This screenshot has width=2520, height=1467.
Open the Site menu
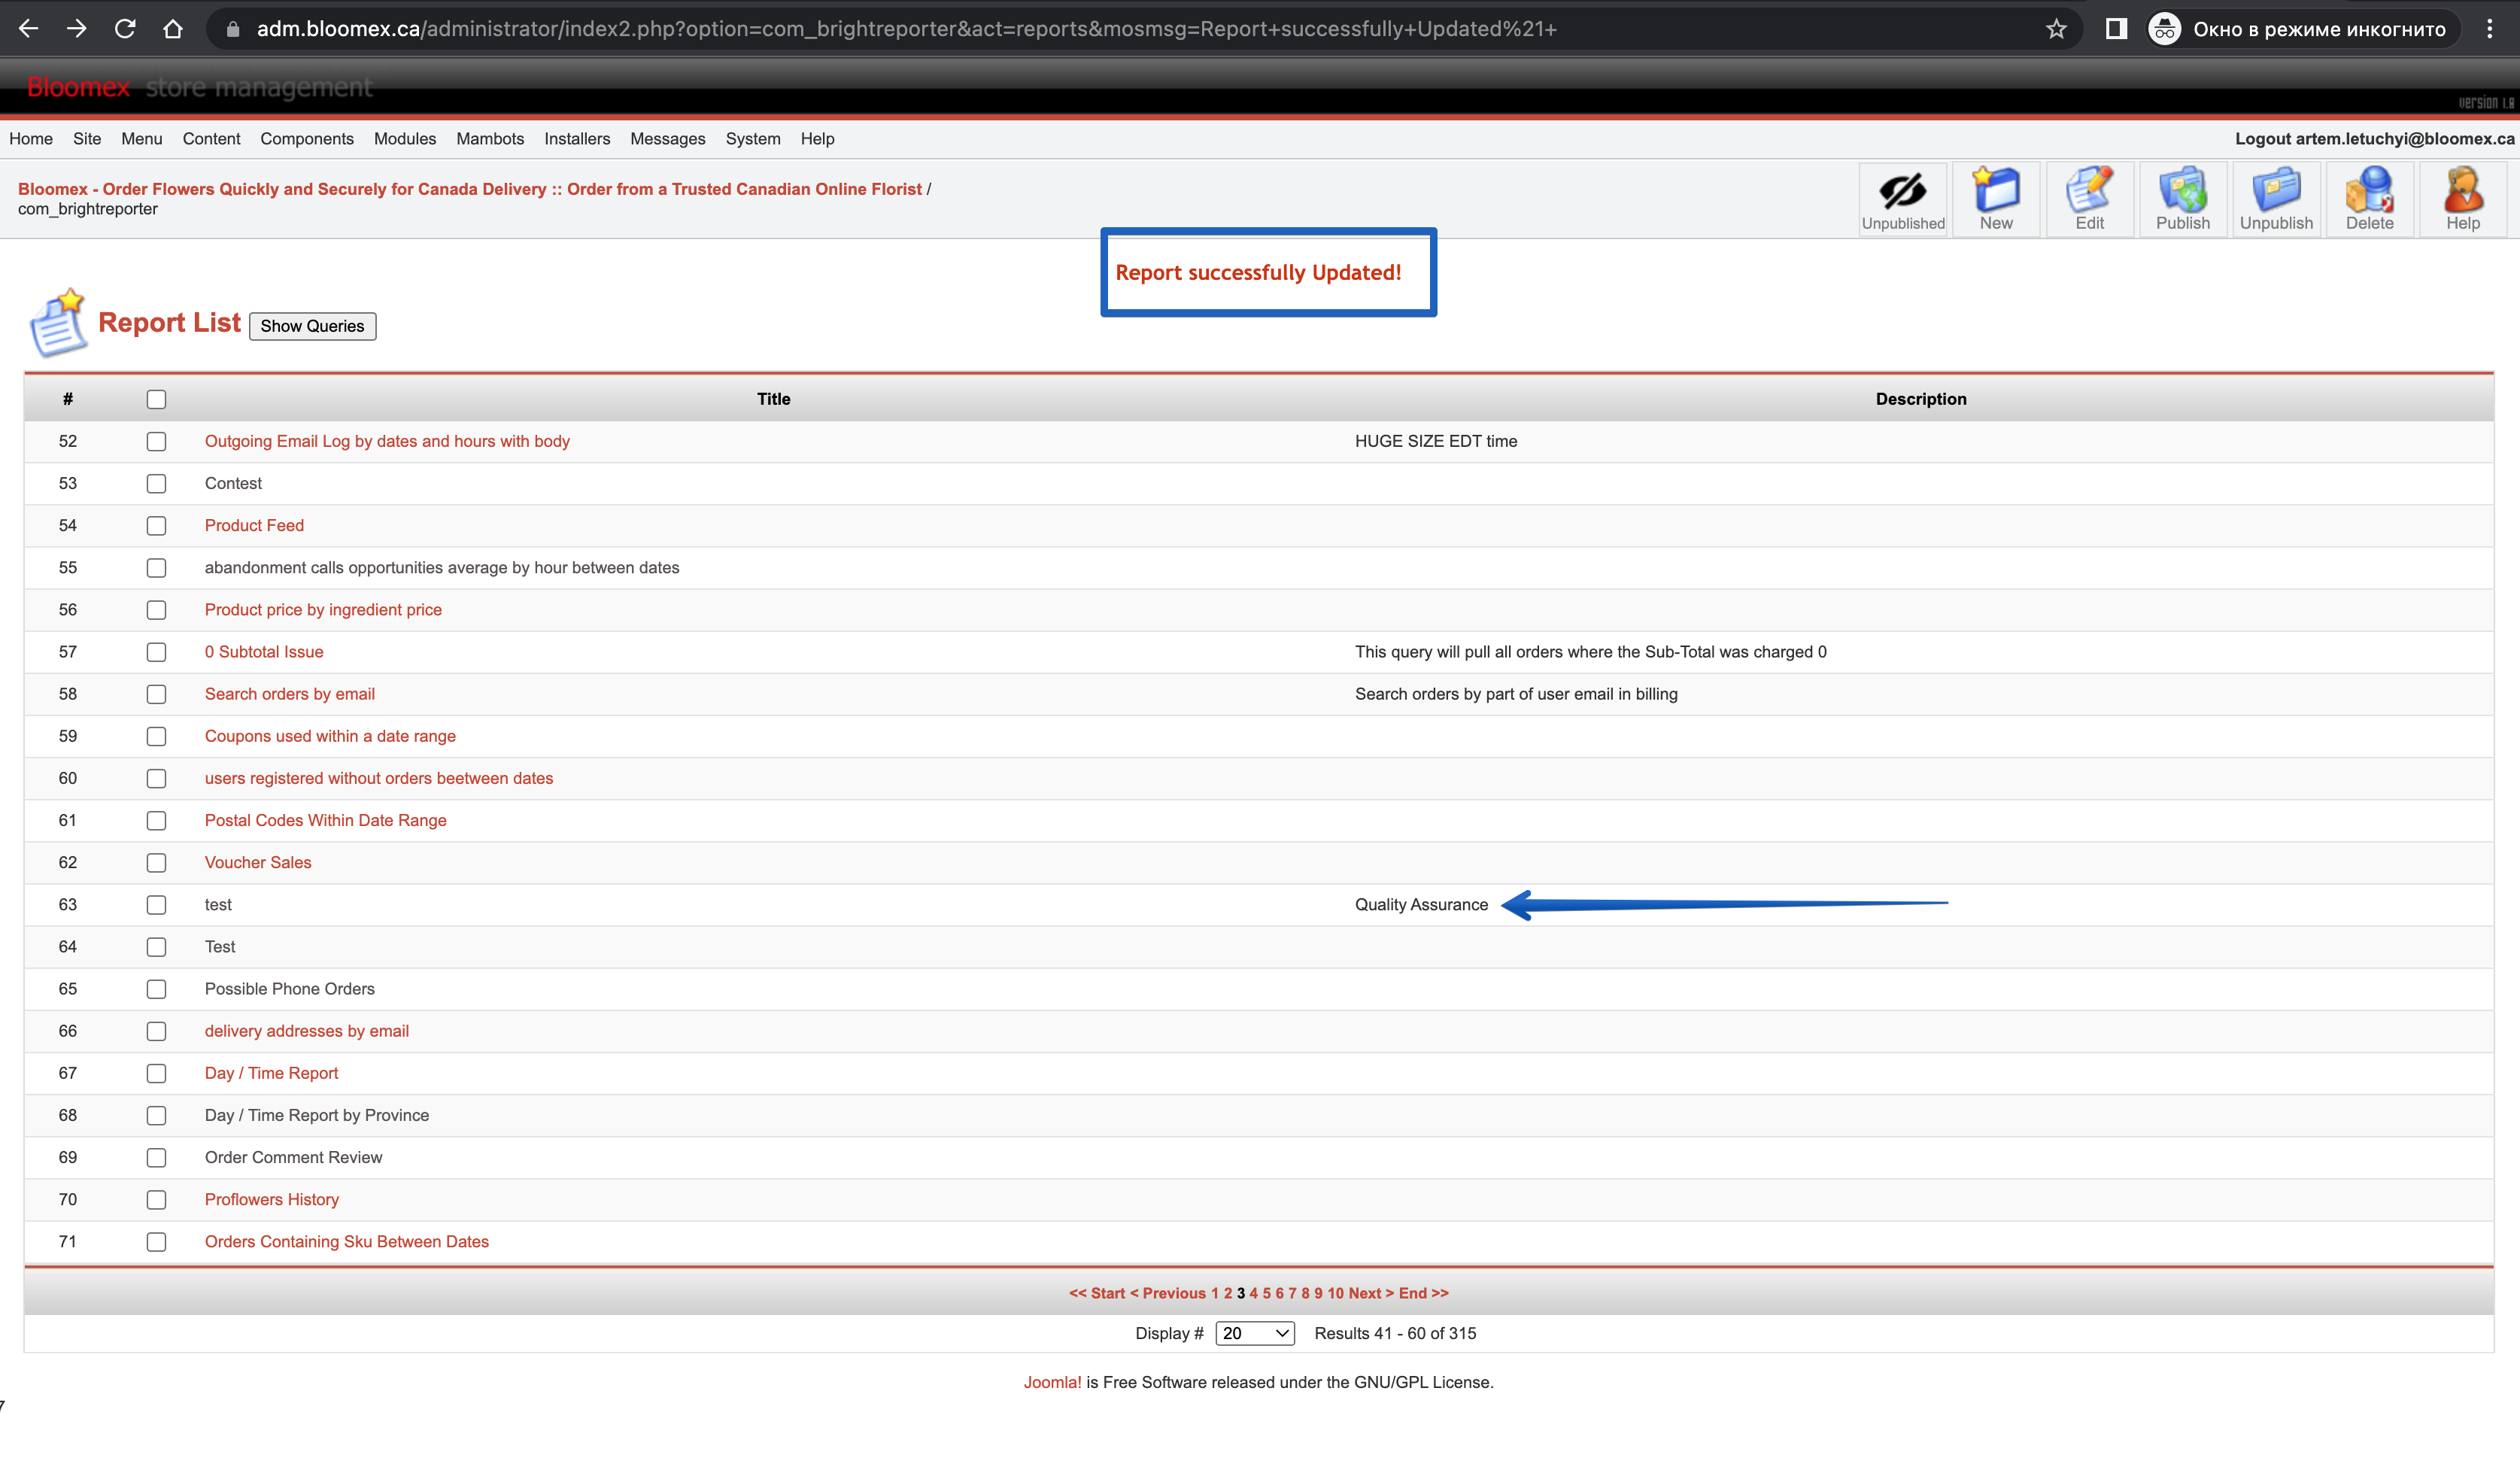pyautogui.click(x=87, y=139)
